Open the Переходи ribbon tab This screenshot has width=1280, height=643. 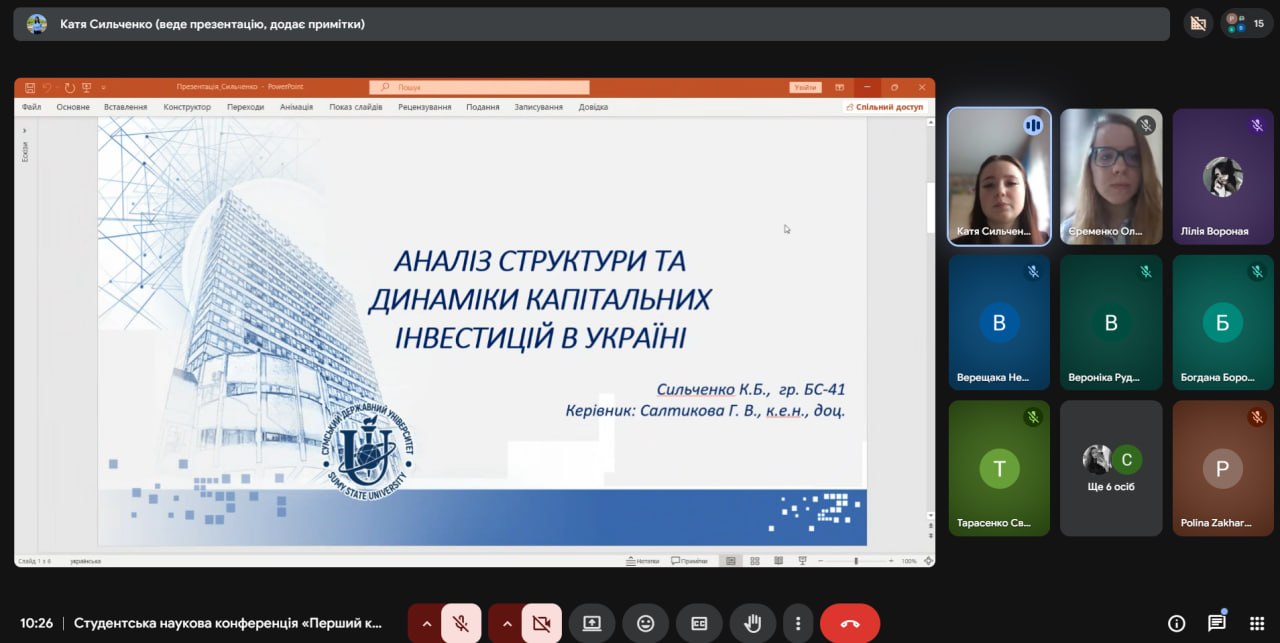[245, 107]
